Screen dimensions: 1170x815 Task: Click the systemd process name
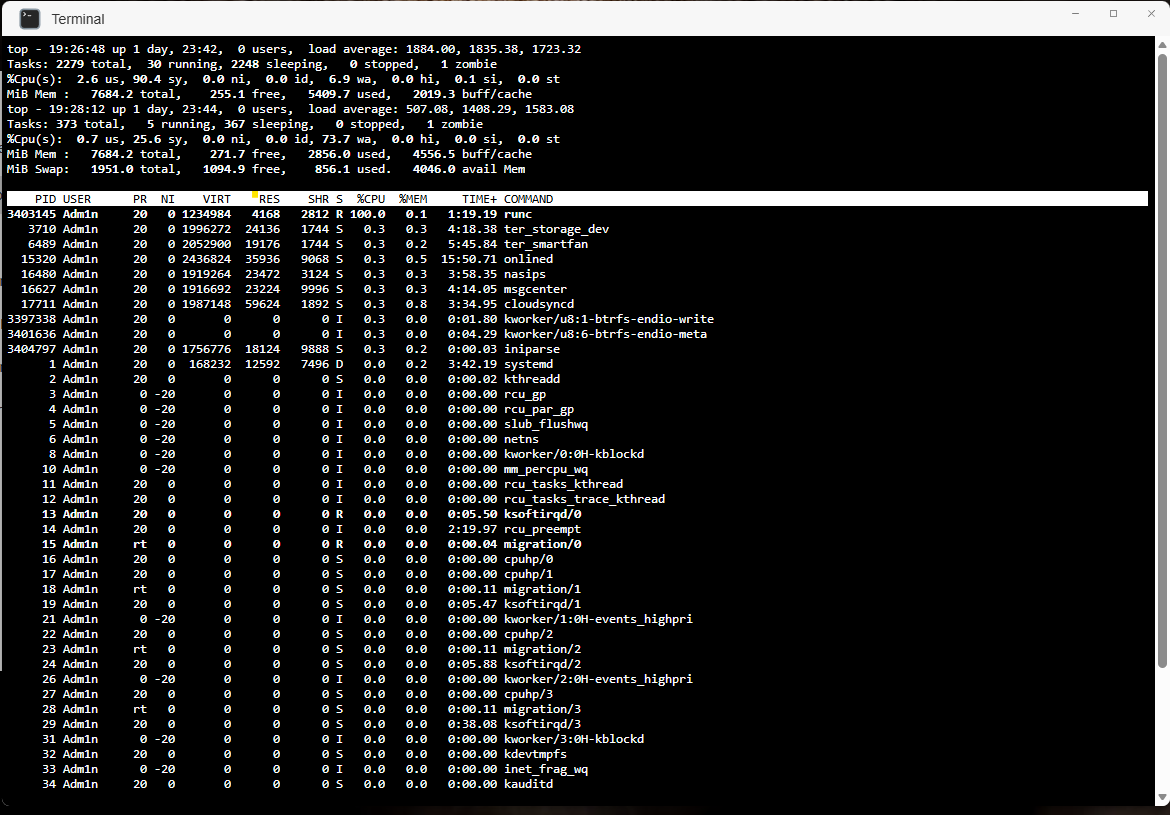tap(528, 364)
